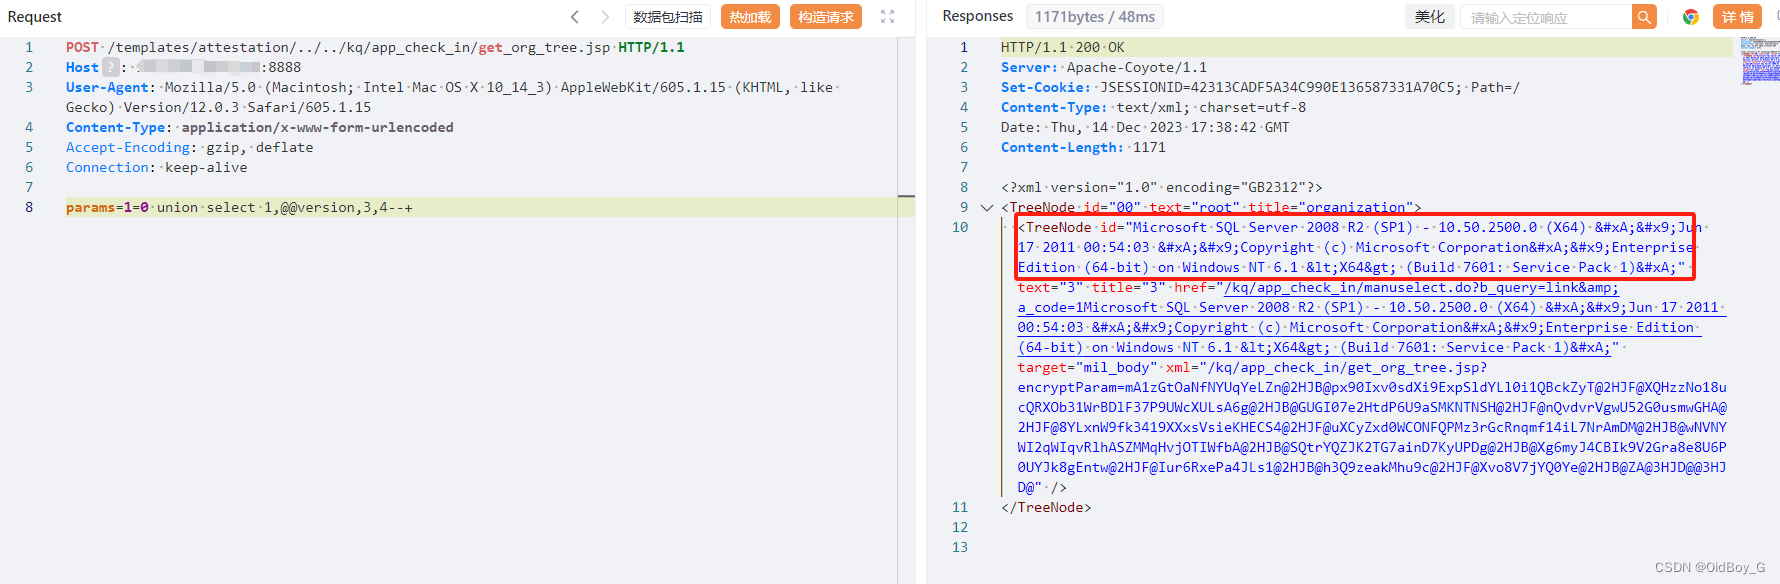The width and height of the screenshot is (1780, 584).
Task: Expand the Request panel to fullscreen
Action: tap(887, 17)
